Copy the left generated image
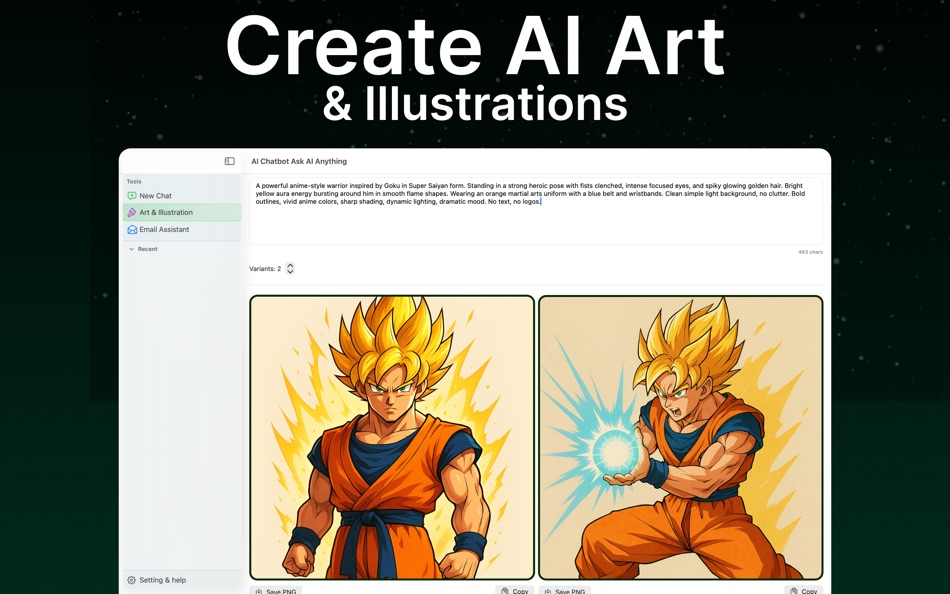The width and height of the screenshot is (950, 594). (x=514, y=590)
